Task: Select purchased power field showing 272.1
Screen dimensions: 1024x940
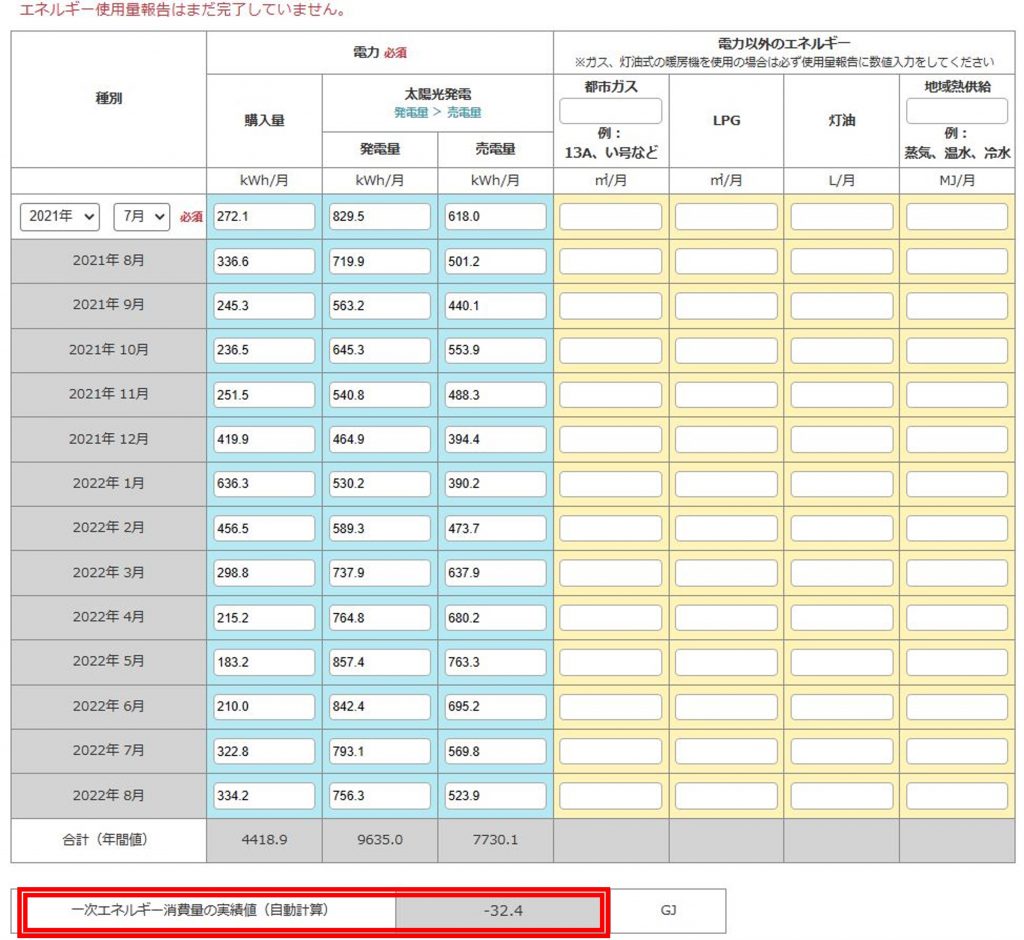Action: [x=264, y=217]
